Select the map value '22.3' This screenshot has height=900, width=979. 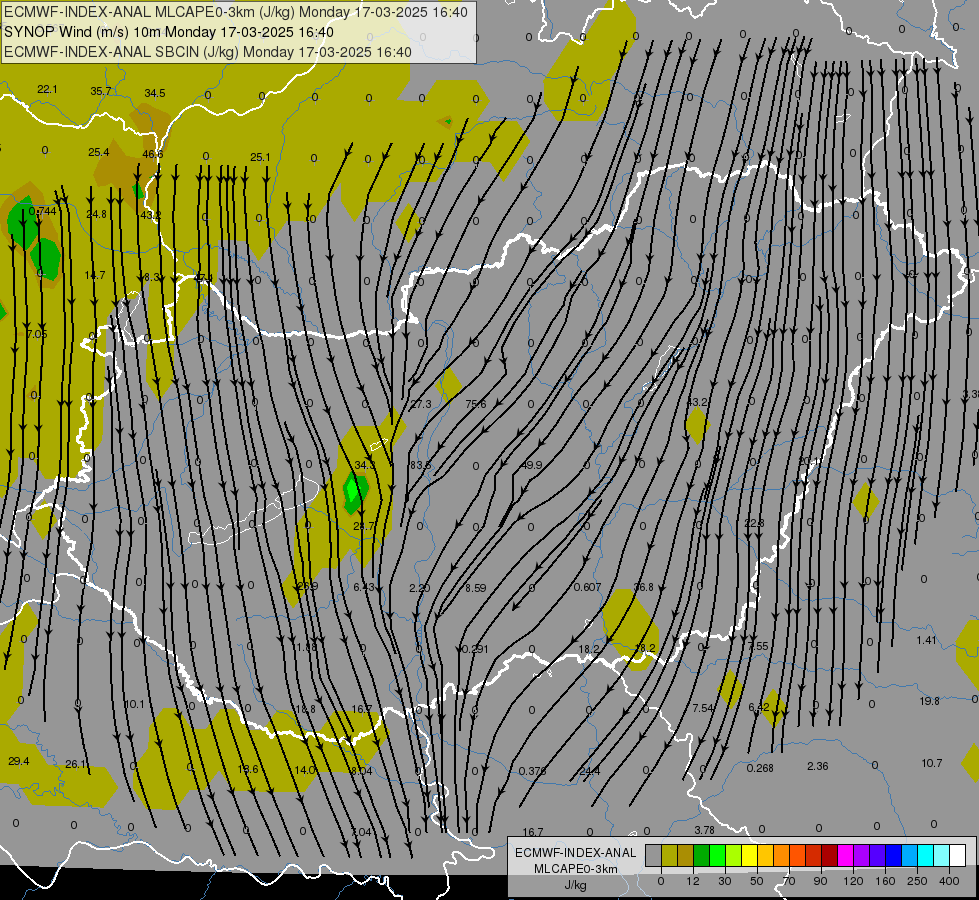[x=754, y=523]
